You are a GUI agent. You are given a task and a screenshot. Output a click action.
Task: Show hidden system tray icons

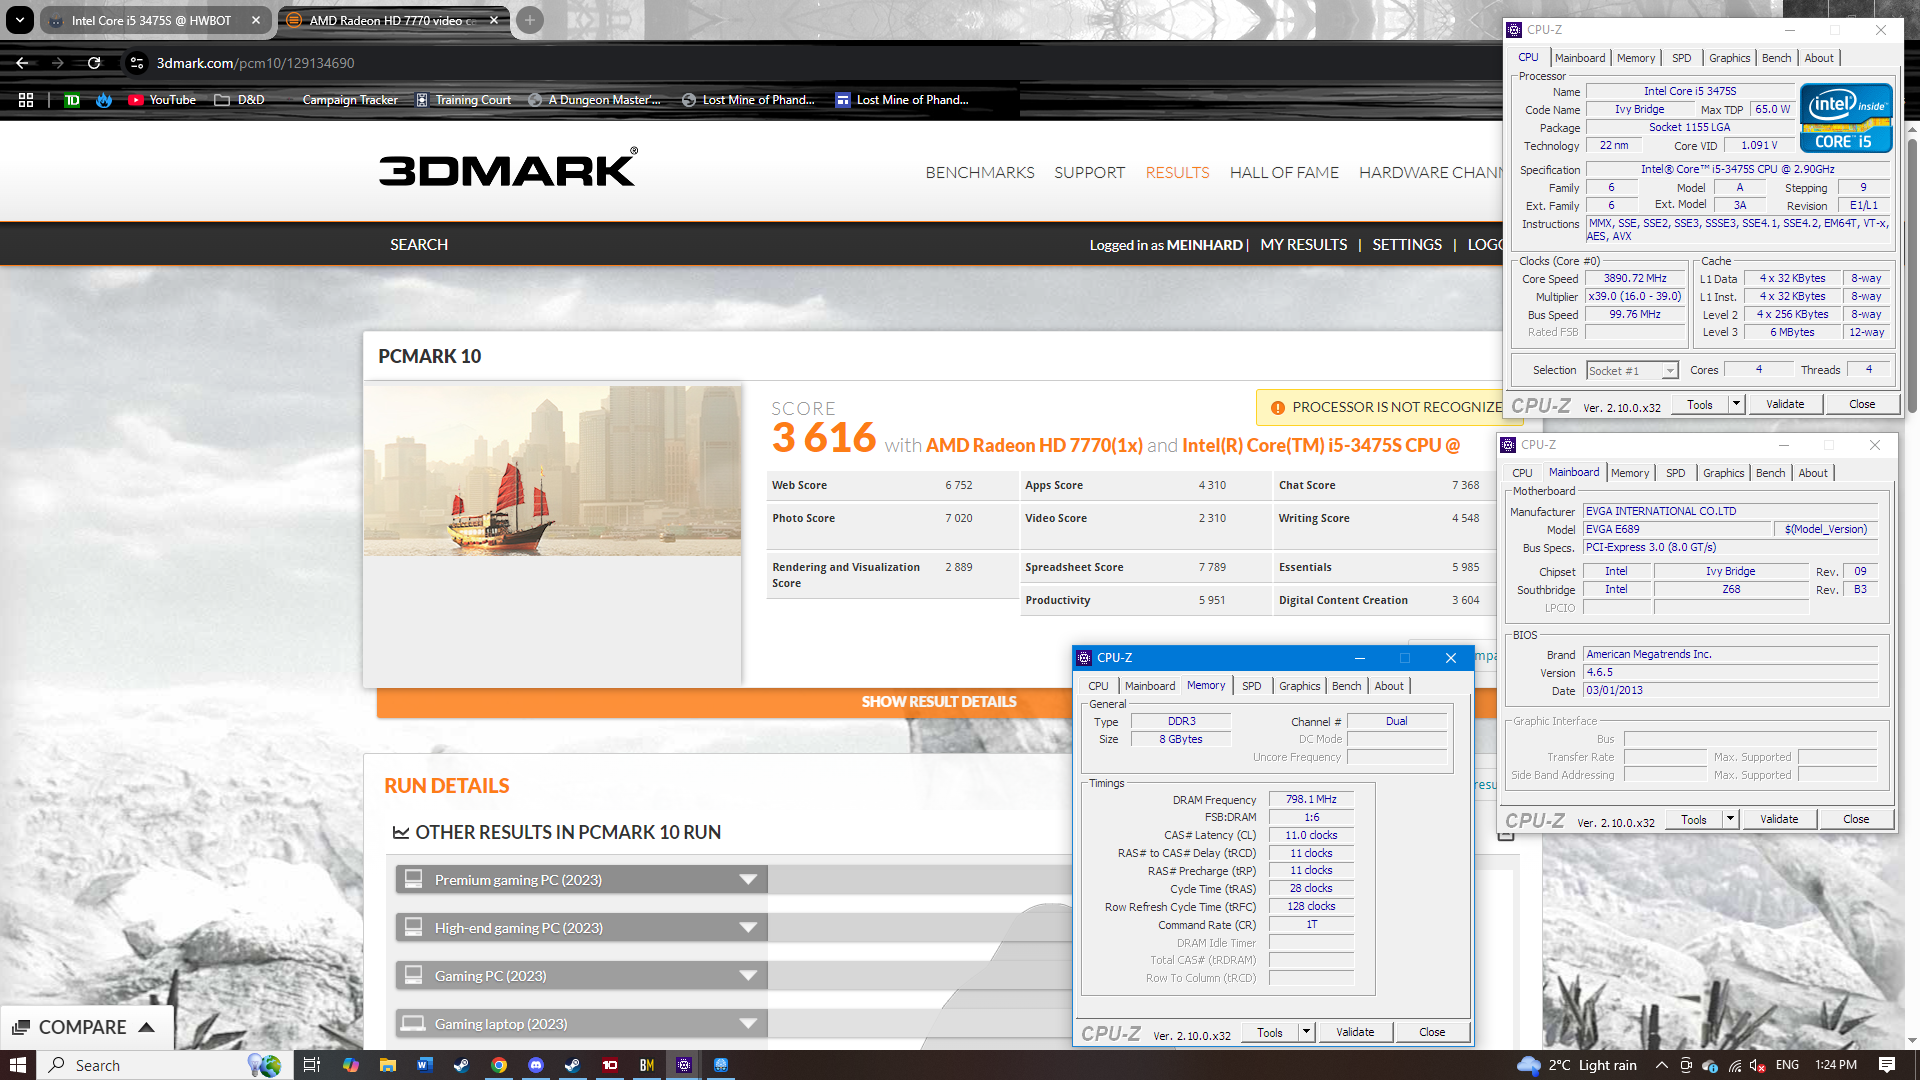pyautogui.click(x=1661, y=1065)
